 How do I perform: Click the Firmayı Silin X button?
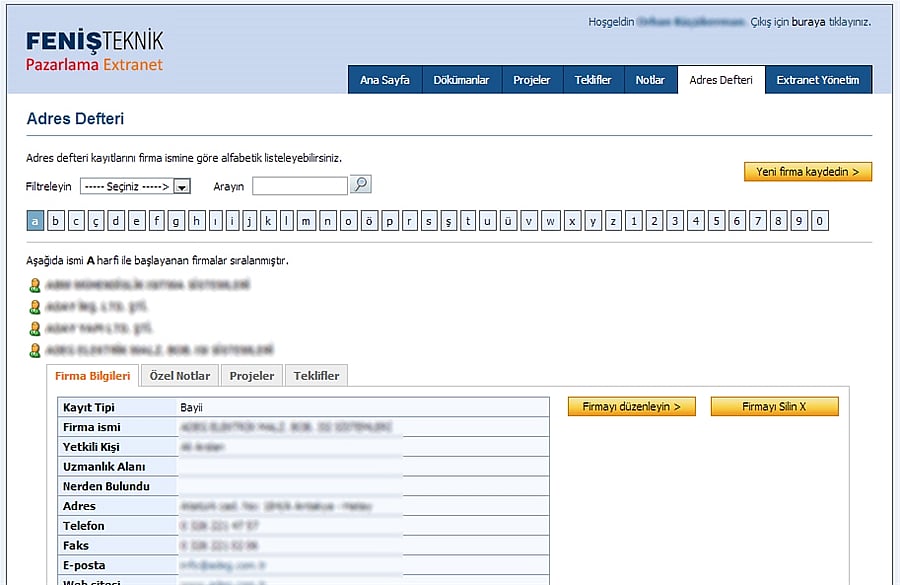774,406
